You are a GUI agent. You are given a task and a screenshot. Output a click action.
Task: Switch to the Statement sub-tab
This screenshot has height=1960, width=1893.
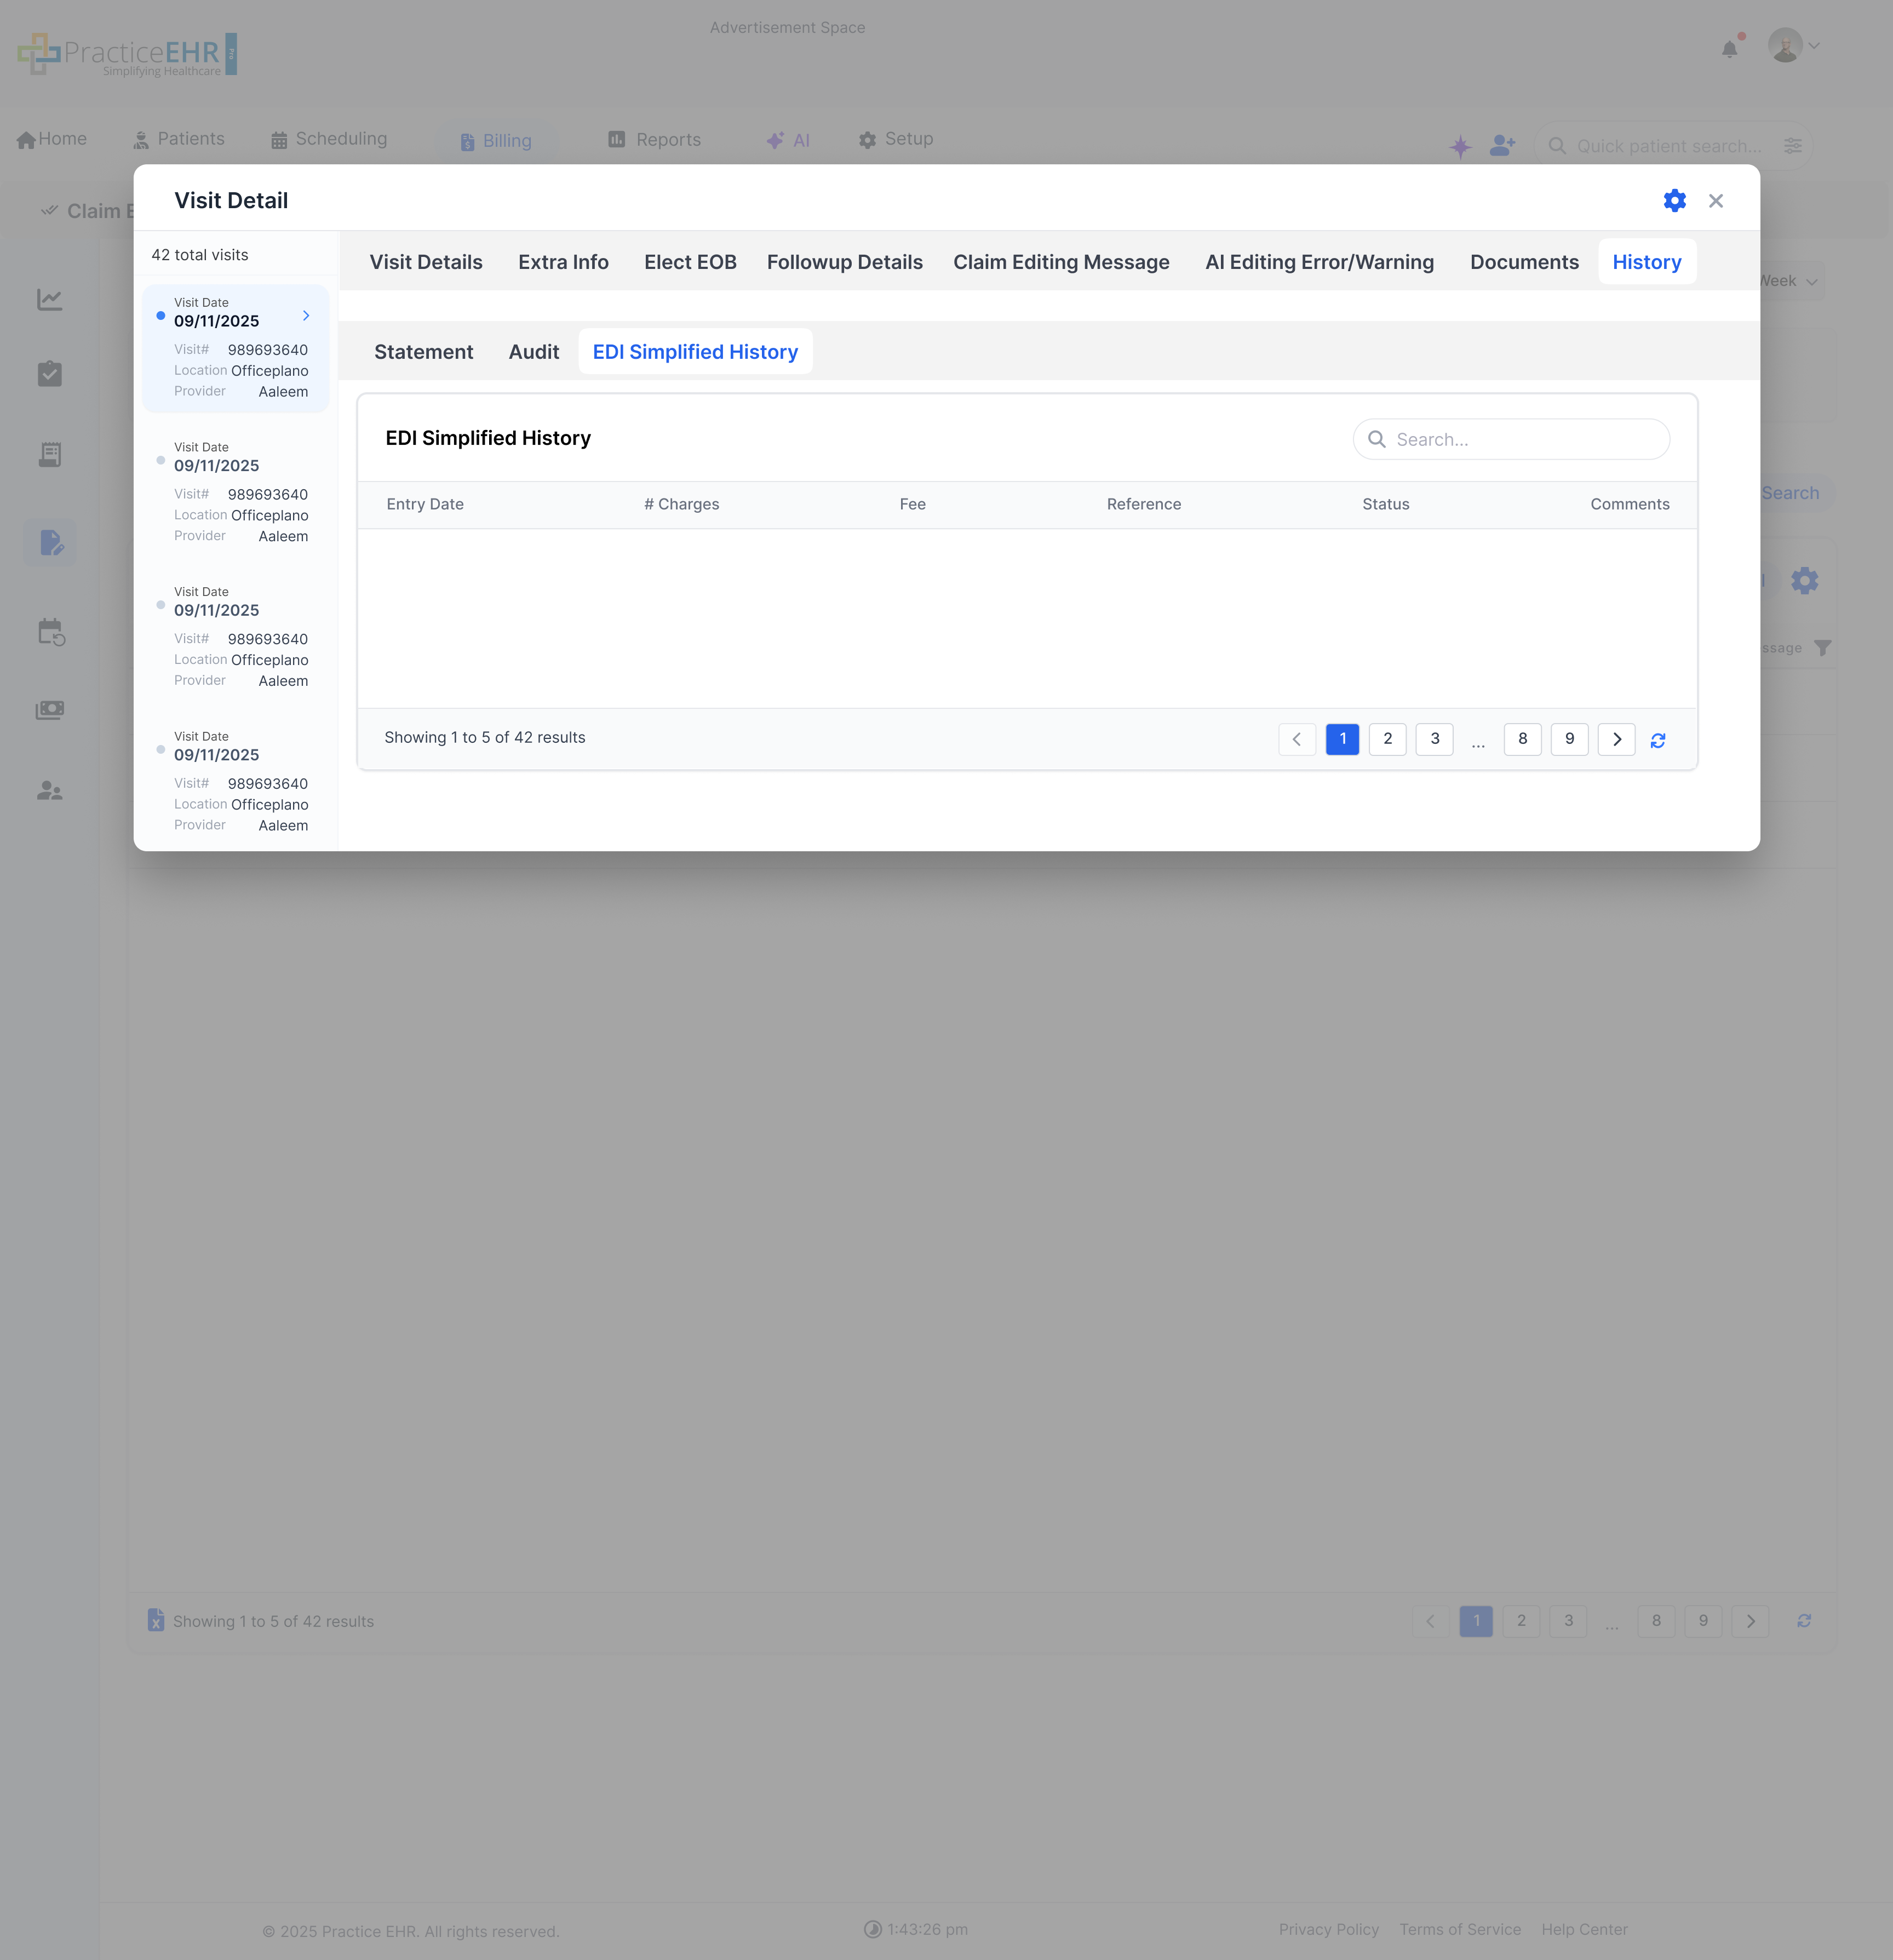coord(423,352)
